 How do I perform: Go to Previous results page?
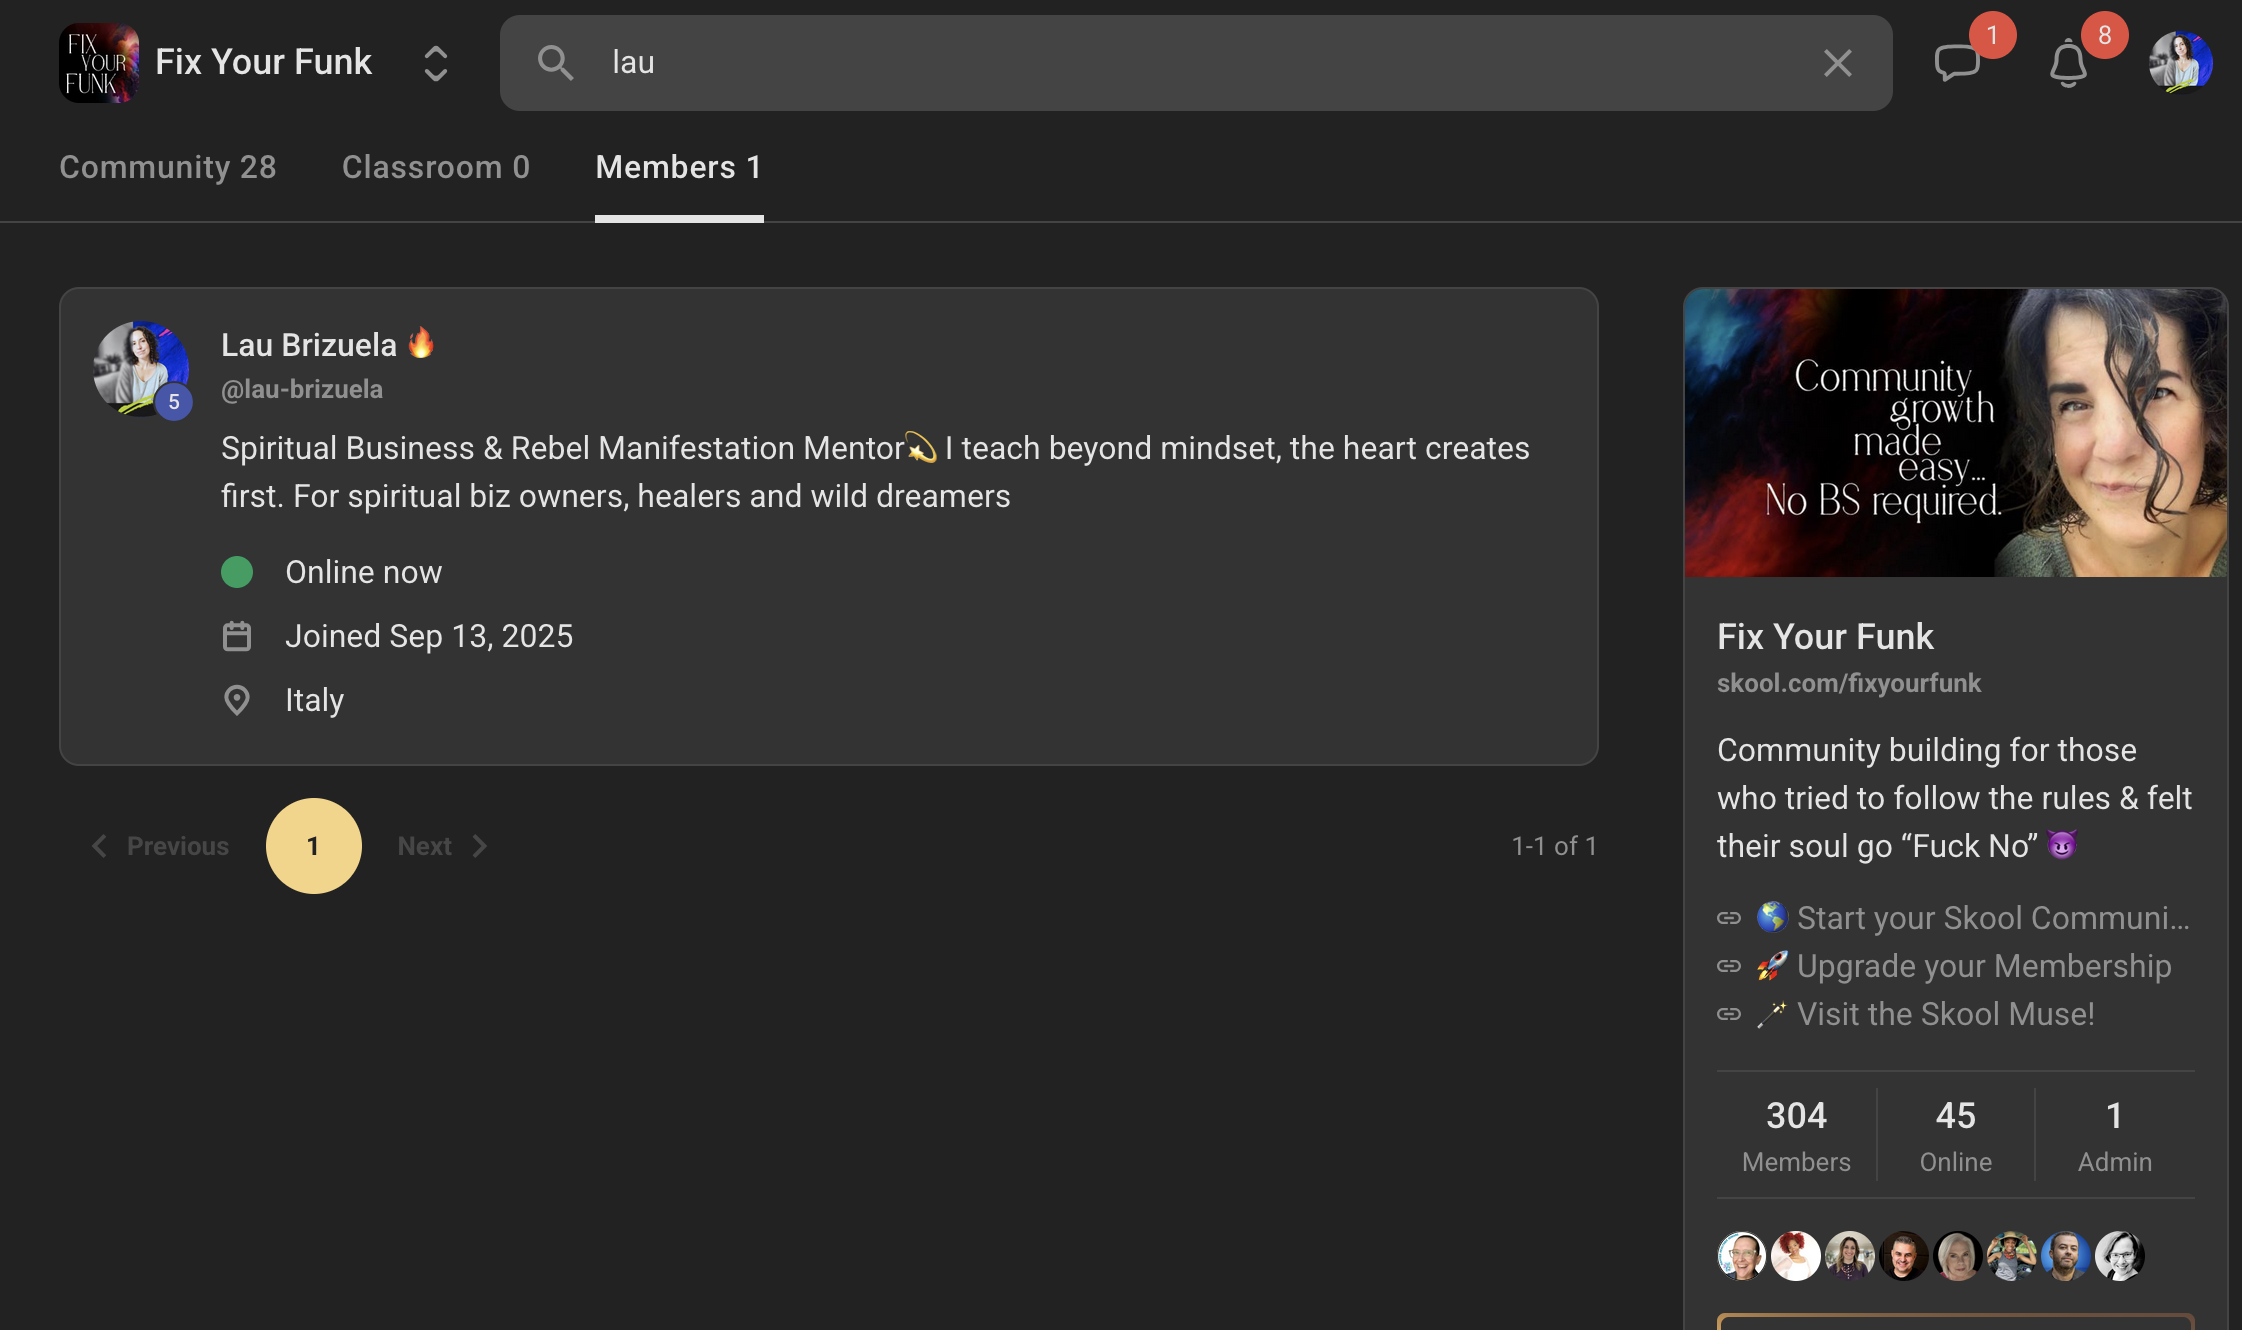click(160, 846)
